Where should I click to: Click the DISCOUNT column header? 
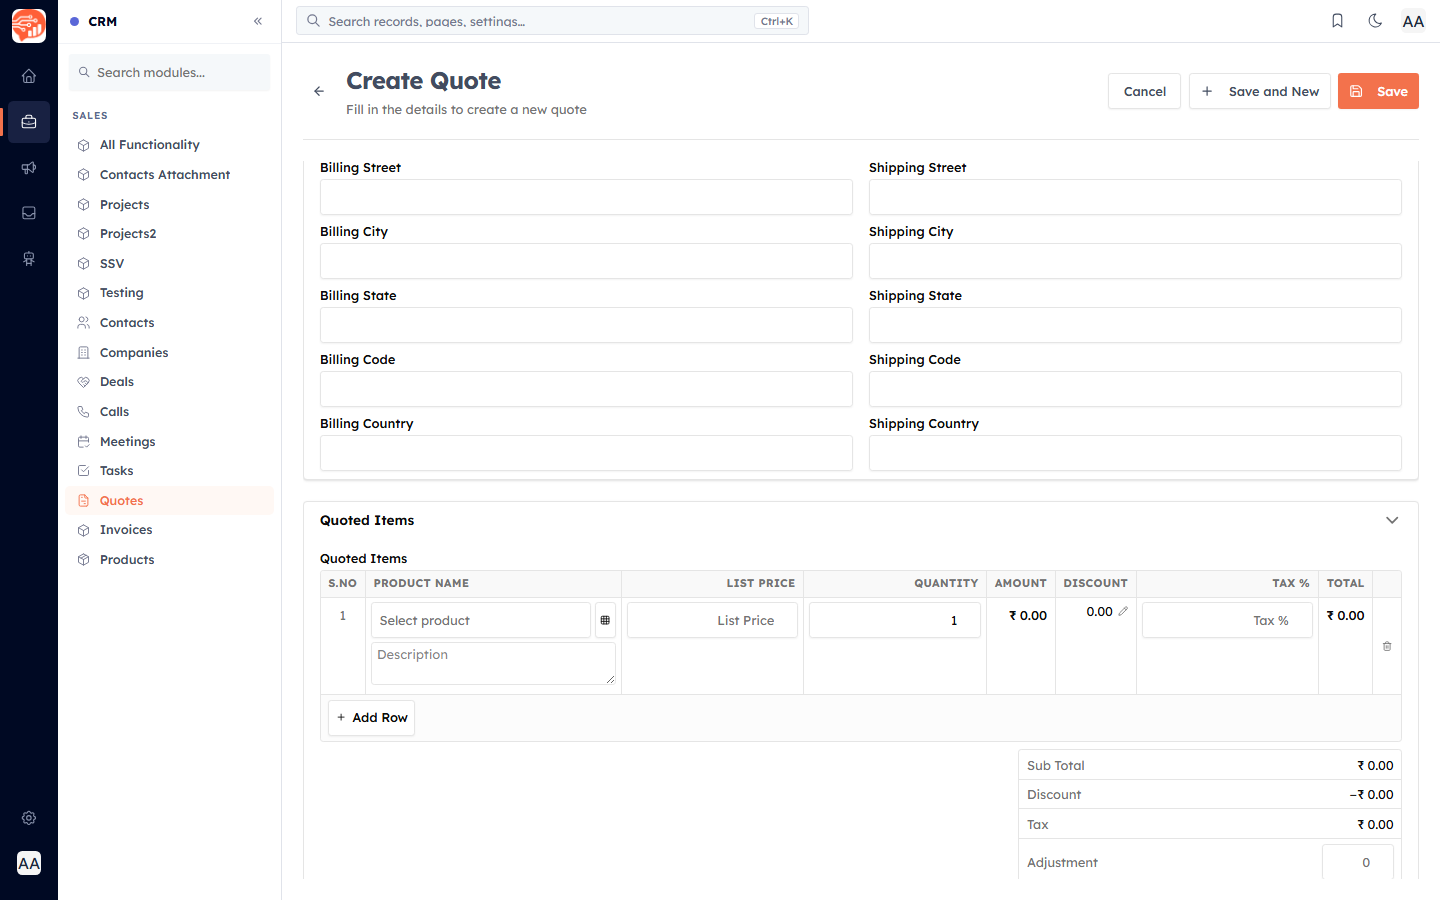click(x=1095, y=583)
